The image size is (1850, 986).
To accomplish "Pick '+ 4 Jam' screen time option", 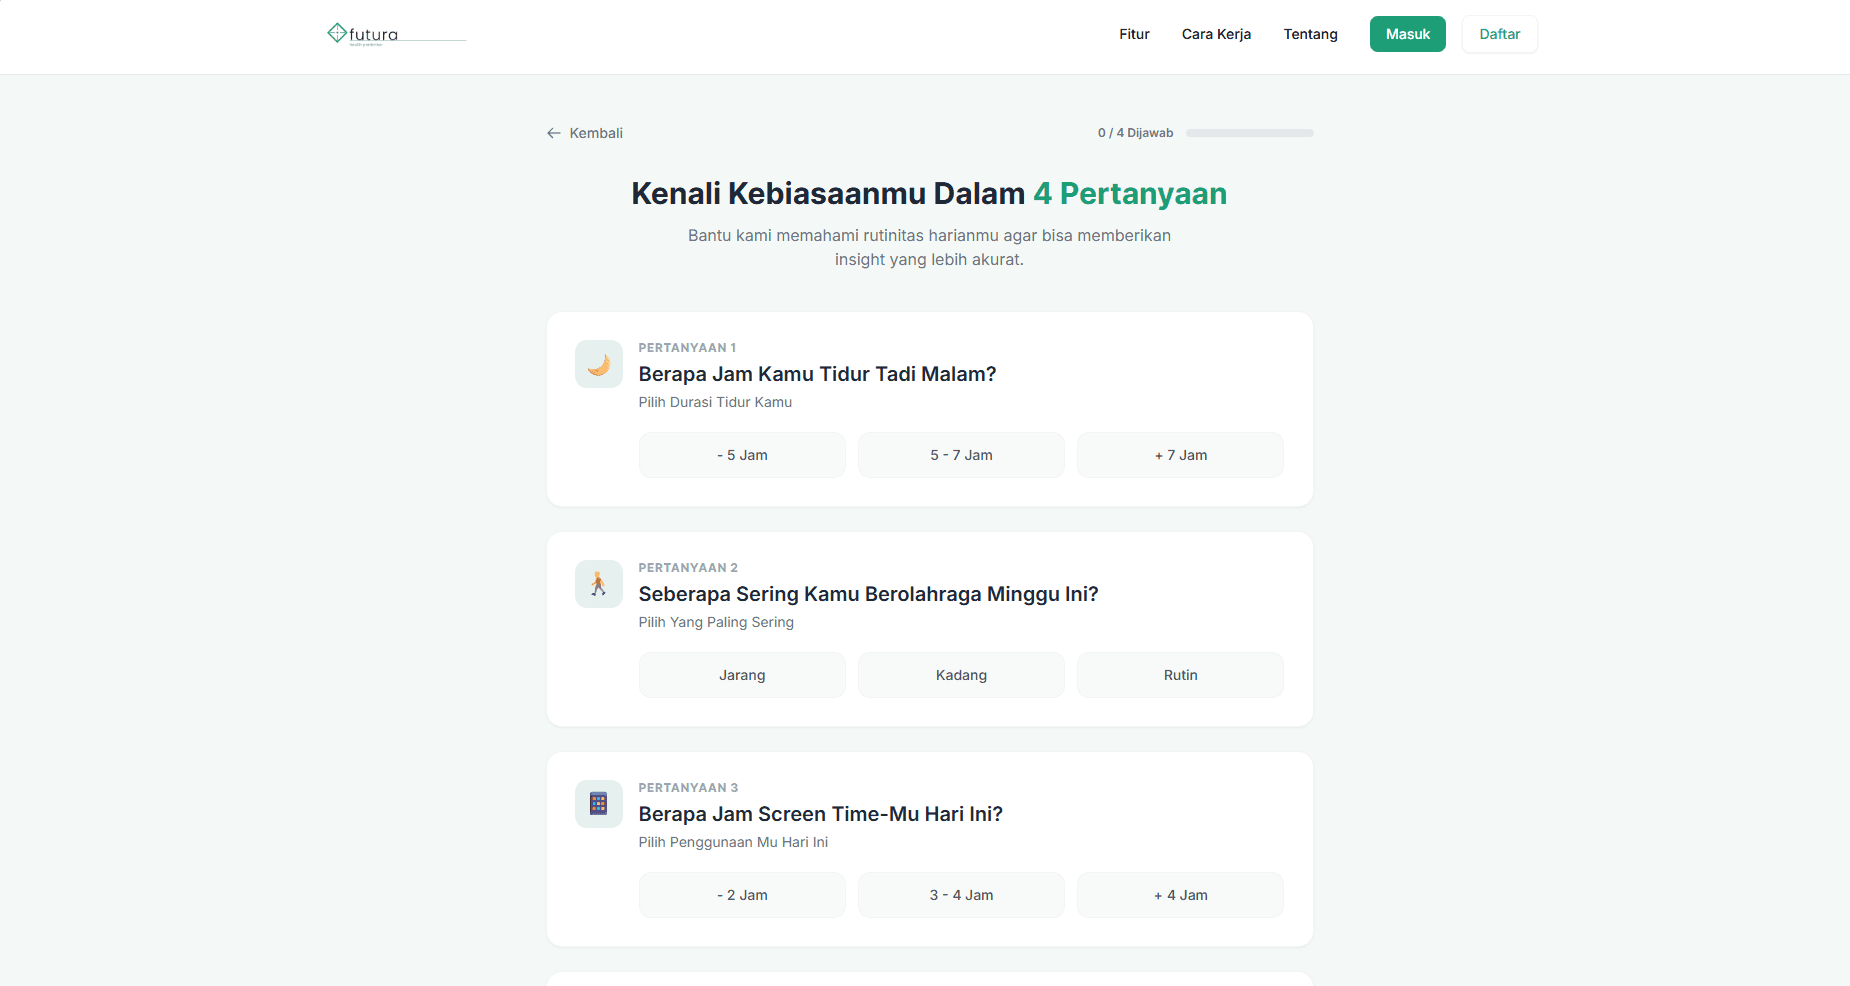I will coord(1180,895).
